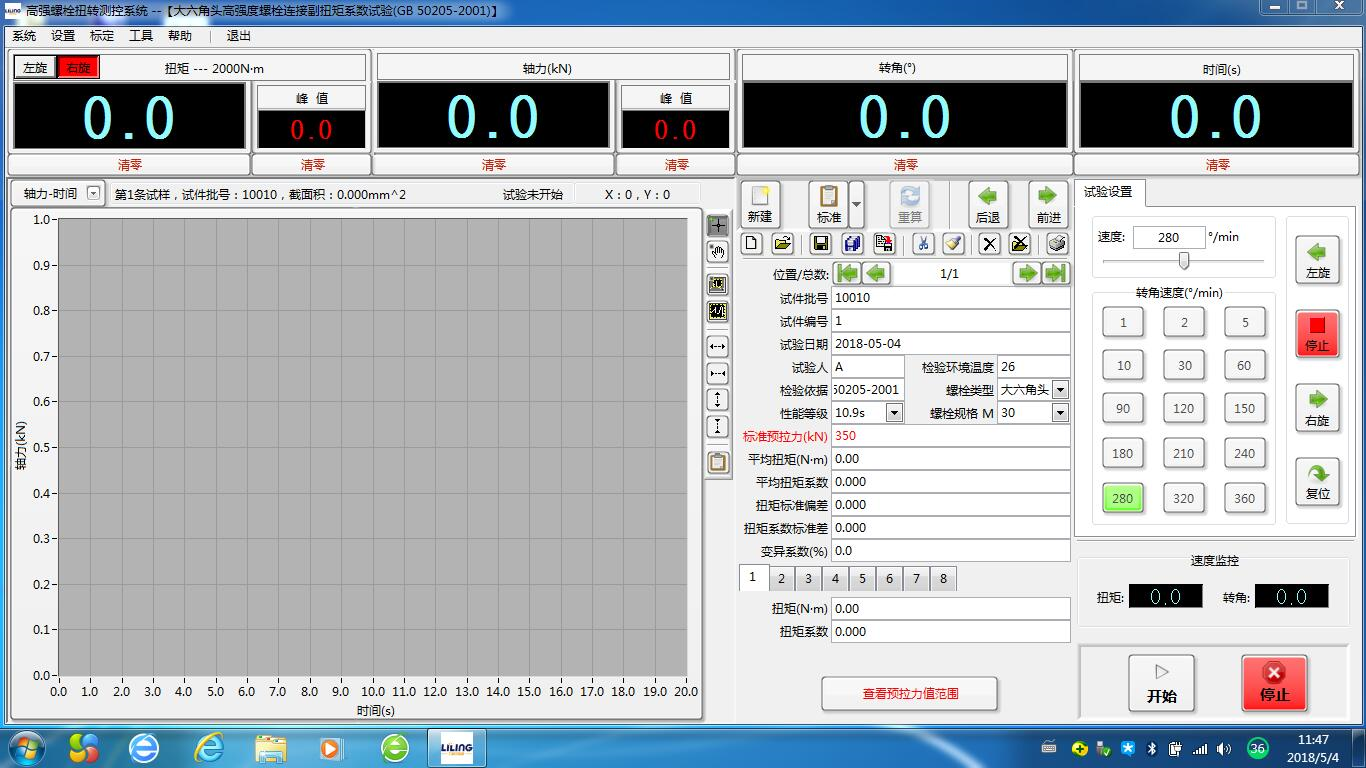Select rotation speed 60 °/min
Image resolution: width=1366 pixels, height=768 pixels.
pos(1244,365)
